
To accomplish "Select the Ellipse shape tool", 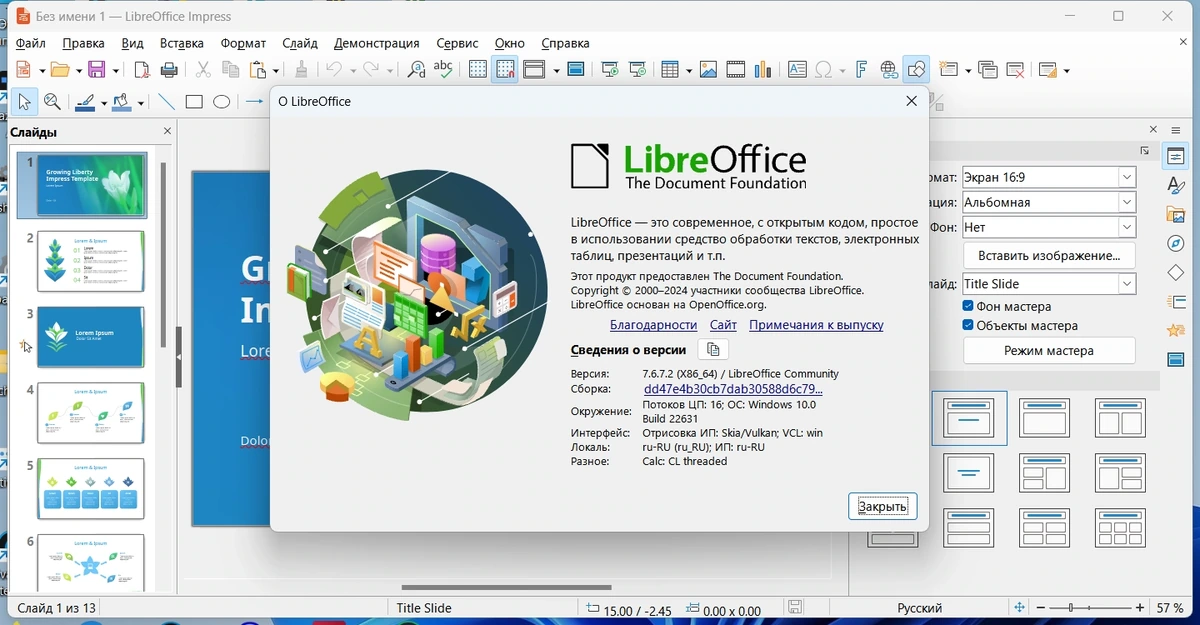I will coord(222,102).
